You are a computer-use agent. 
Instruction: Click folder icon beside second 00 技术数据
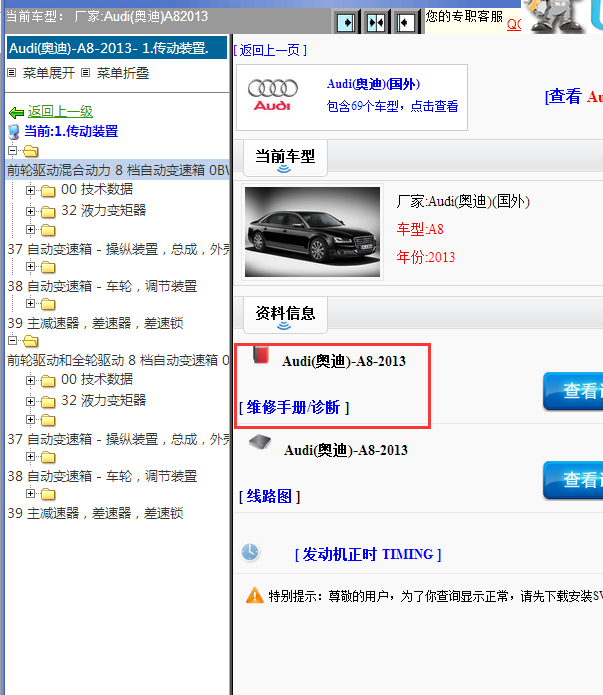pos(48,381)
